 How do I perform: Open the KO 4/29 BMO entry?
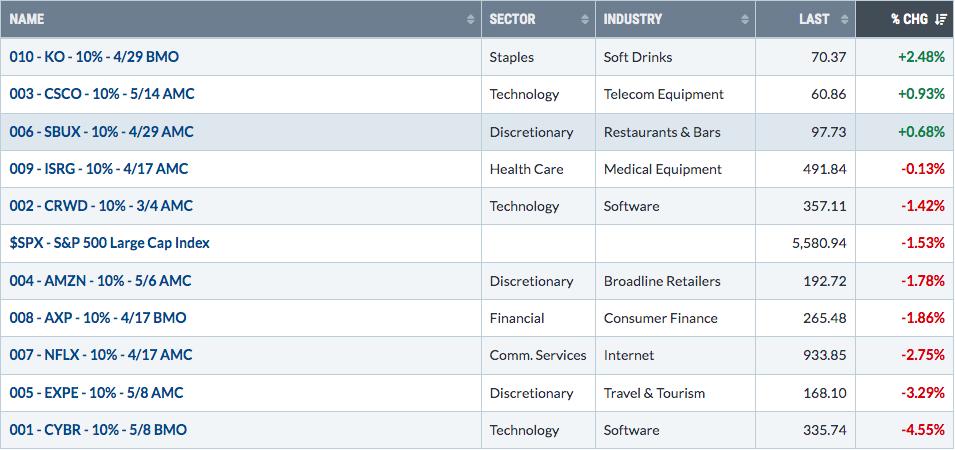pos(94,57)
